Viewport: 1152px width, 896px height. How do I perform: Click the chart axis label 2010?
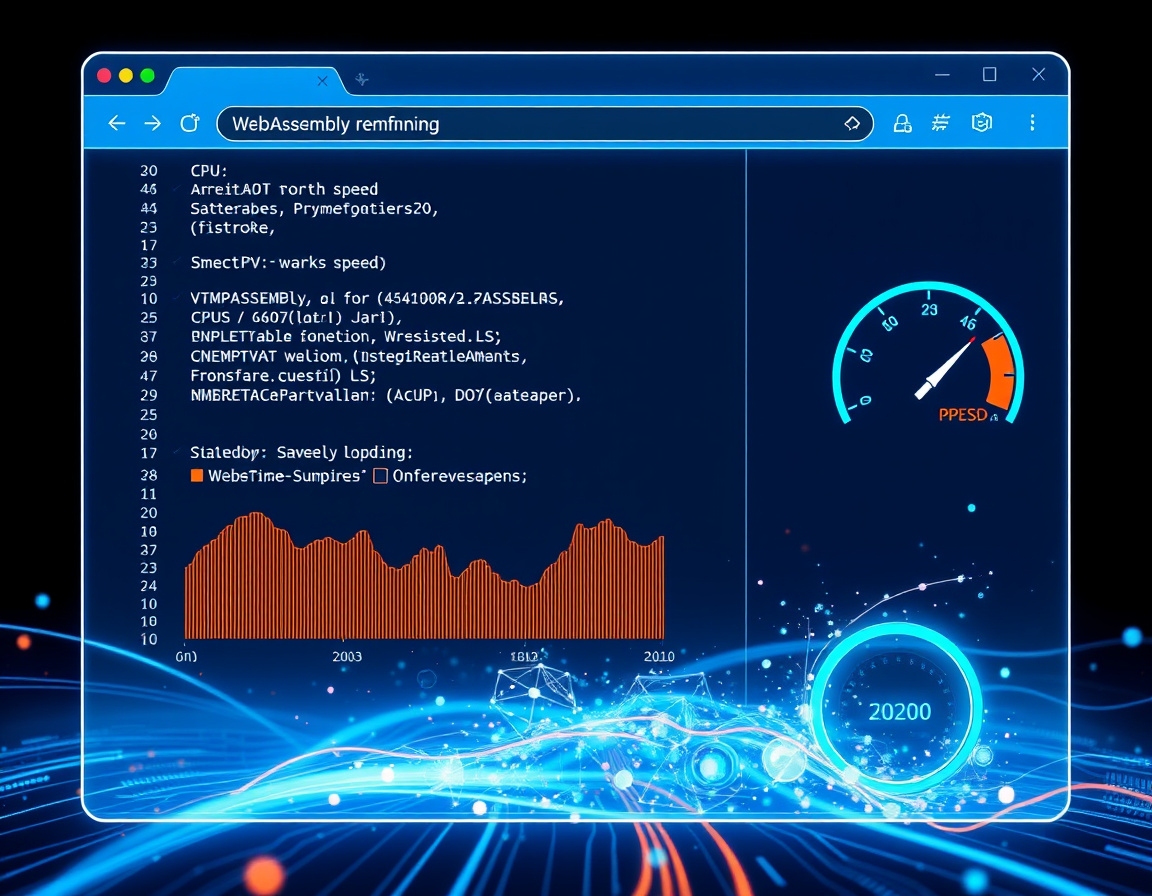coord(659,656)
